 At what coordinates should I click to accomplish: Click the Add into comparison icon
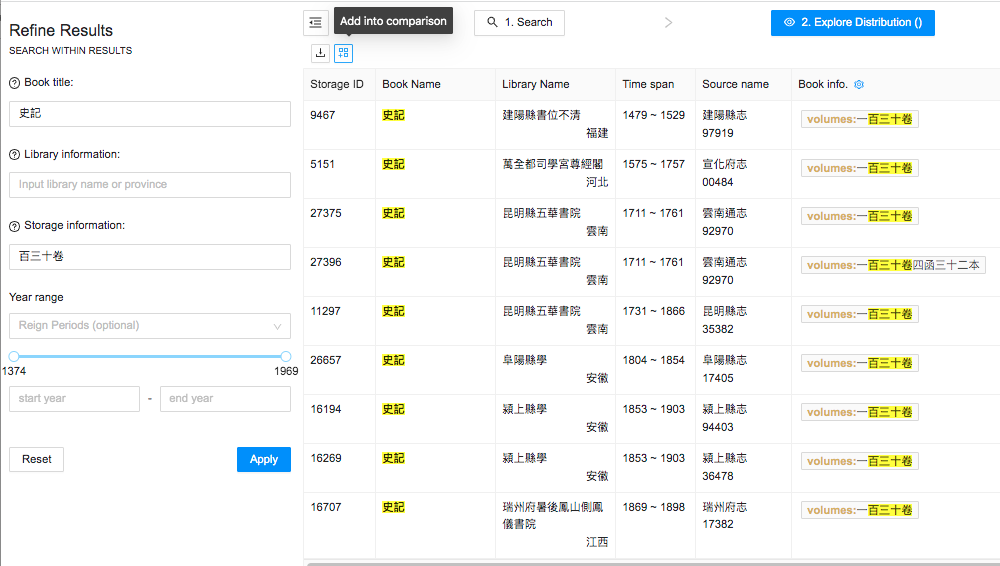(343, 53)
